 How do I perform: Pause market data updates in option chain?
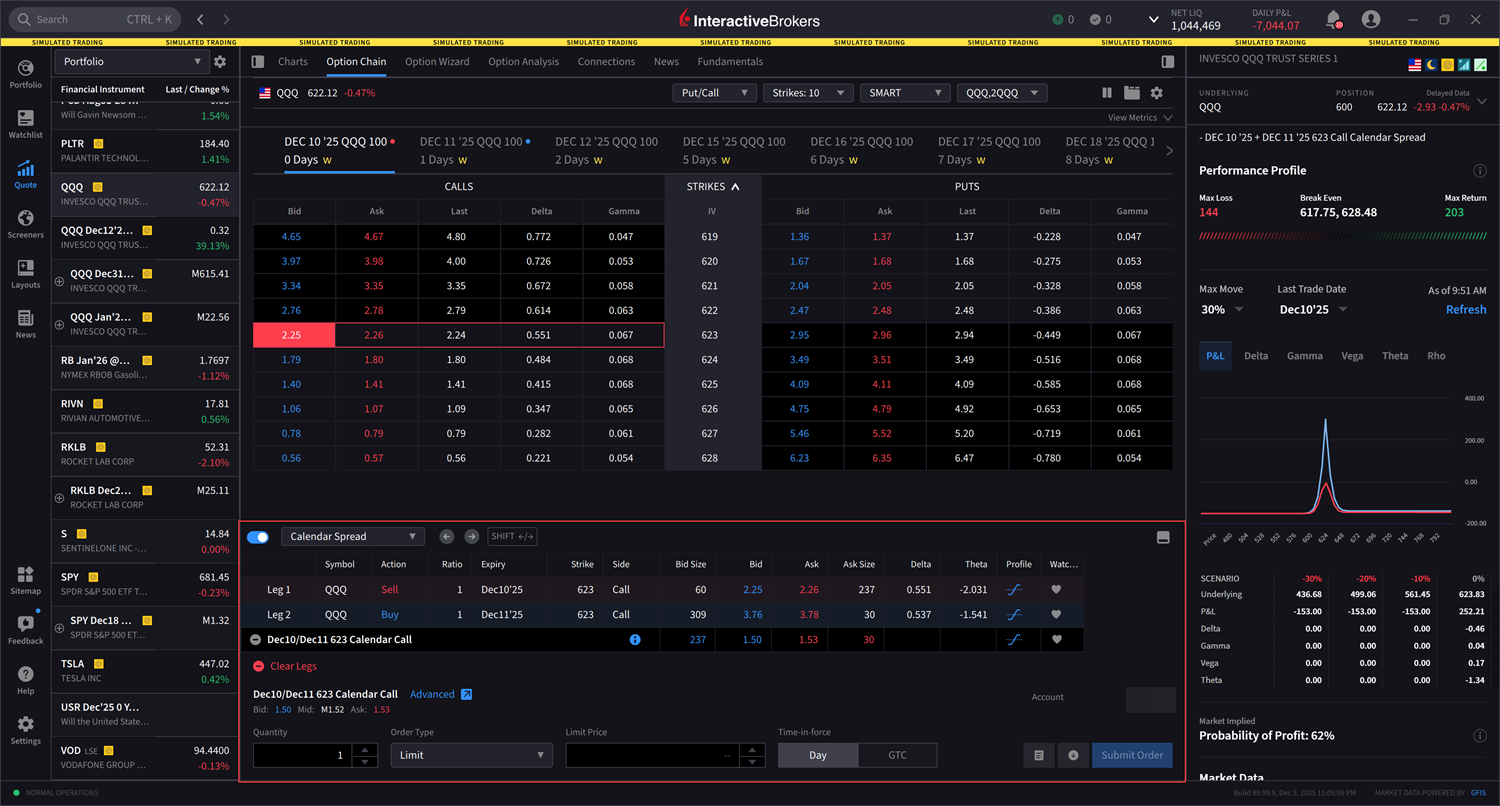(x=1107, y=92)
